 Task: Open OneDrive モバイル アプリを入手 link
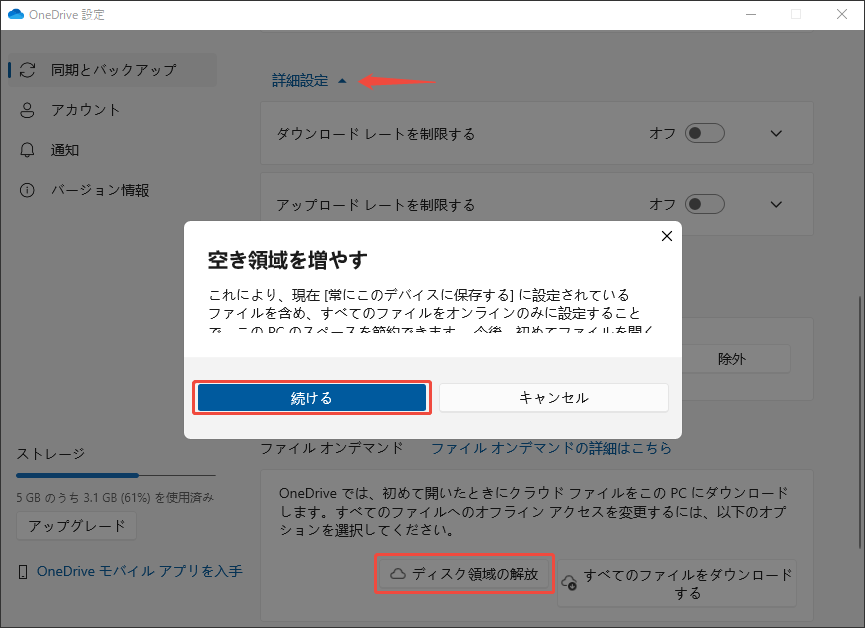140,572
